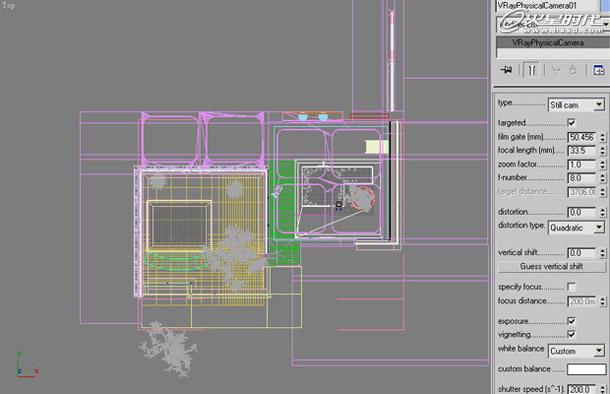Click the f-number spinner arrows

tap(603, 178)
